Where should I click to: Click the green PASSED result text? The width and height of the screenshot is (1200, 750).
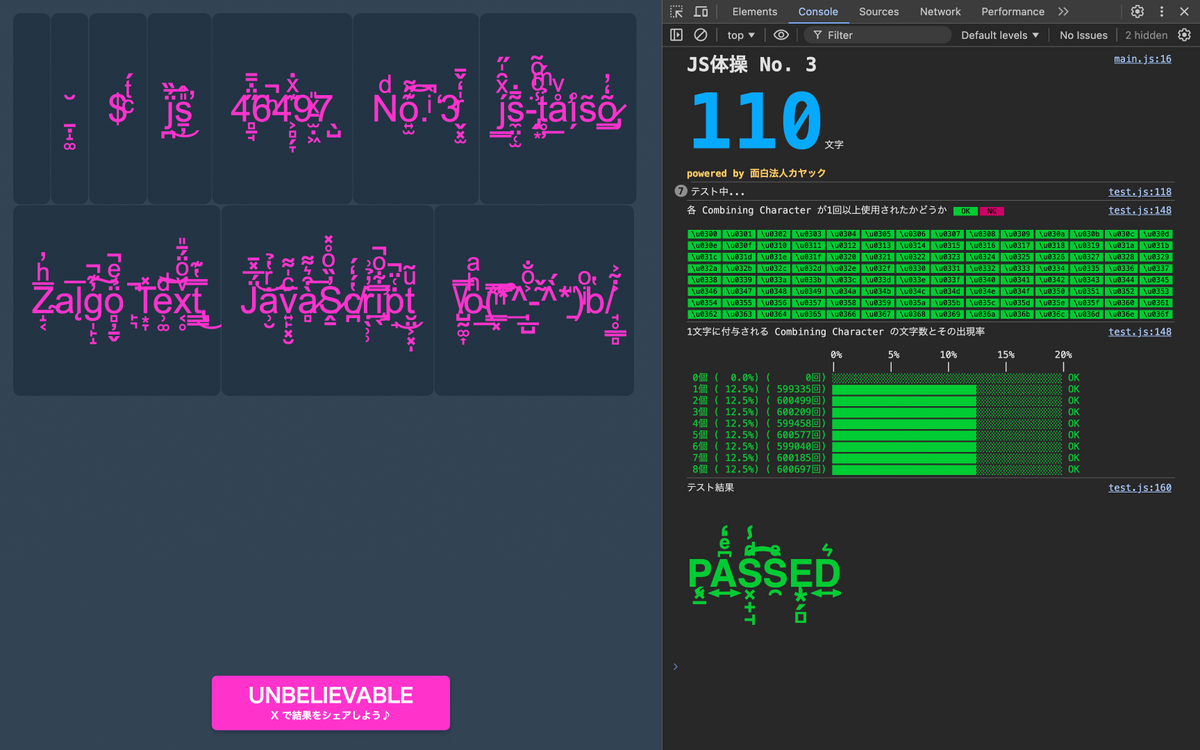765,574
